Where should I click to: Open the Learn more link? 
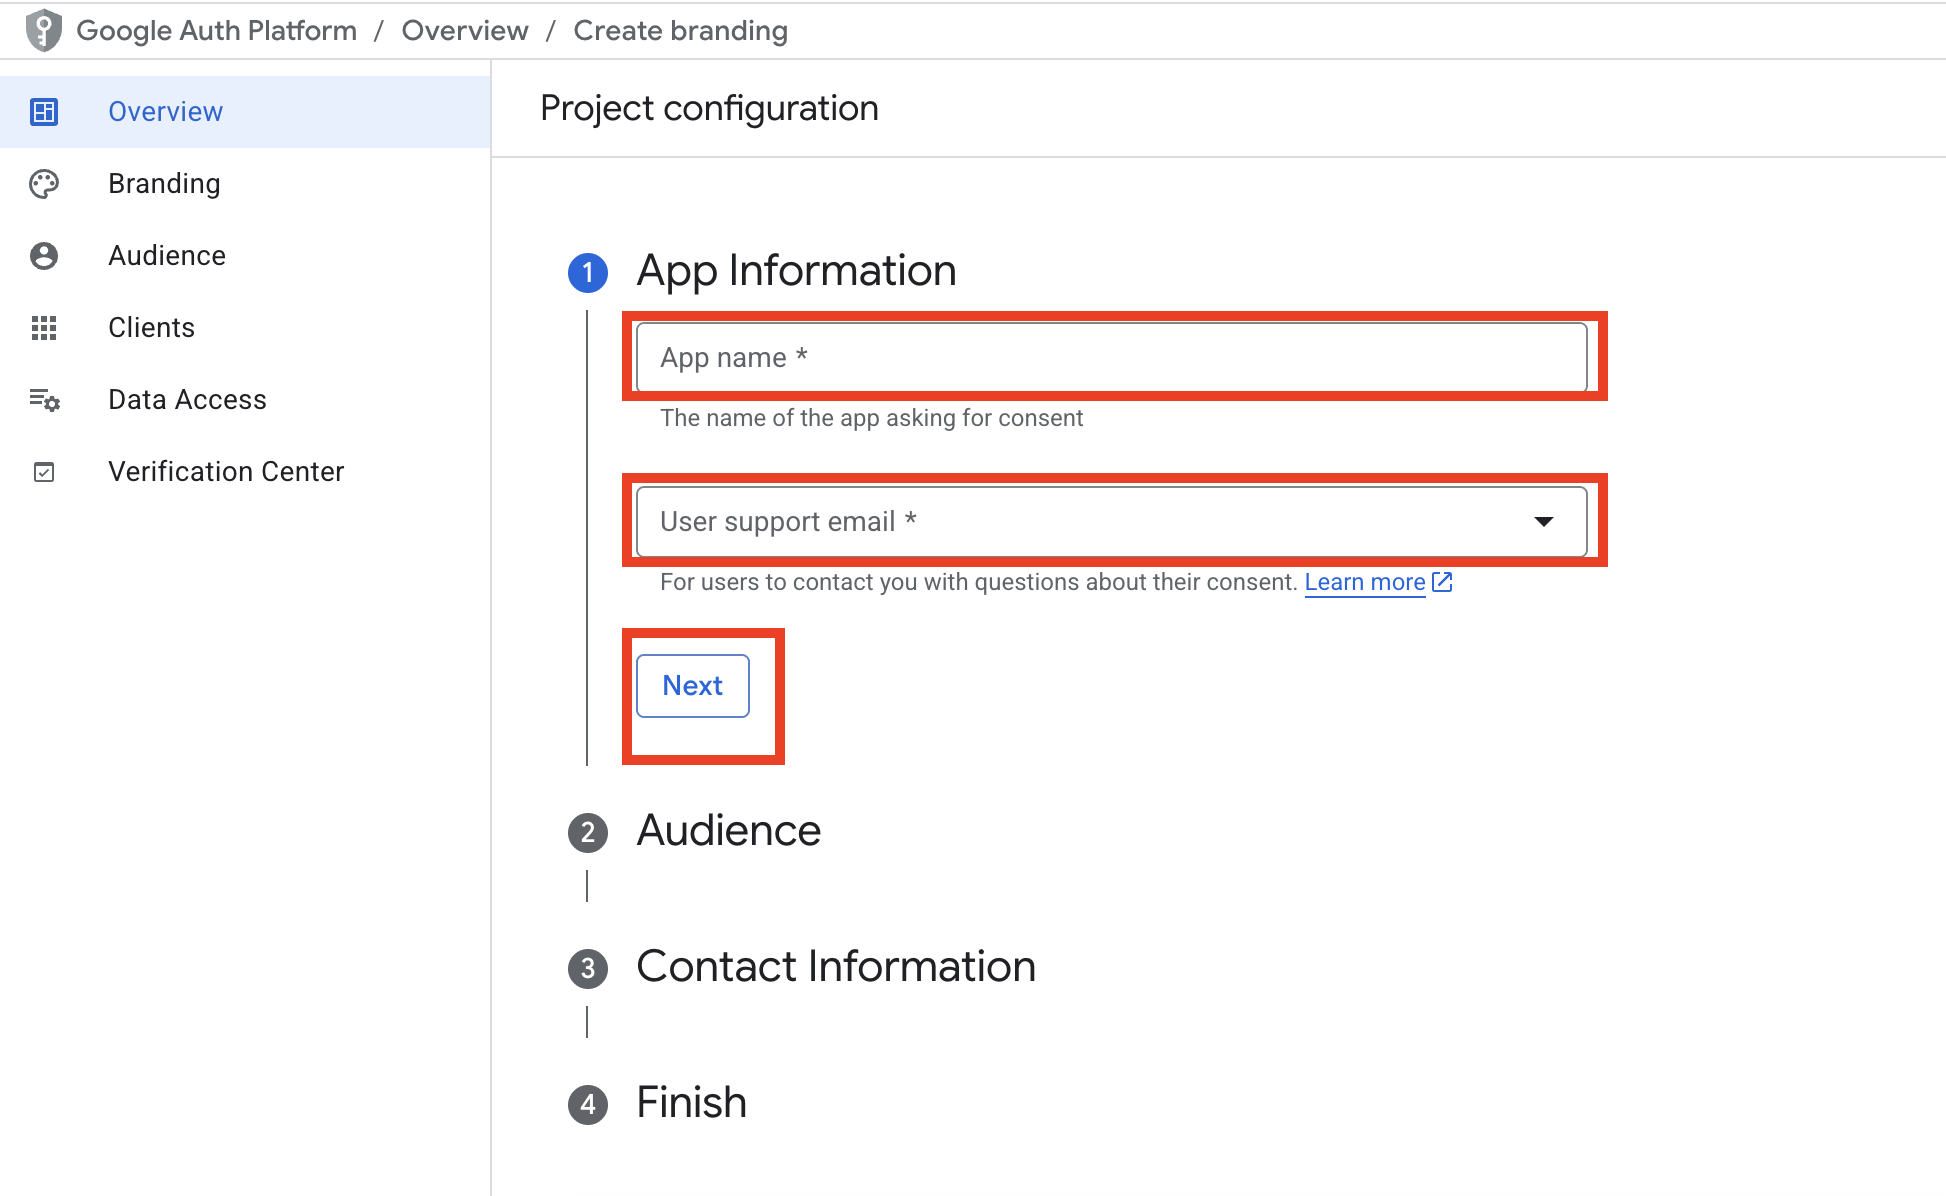pos(1364,582)
